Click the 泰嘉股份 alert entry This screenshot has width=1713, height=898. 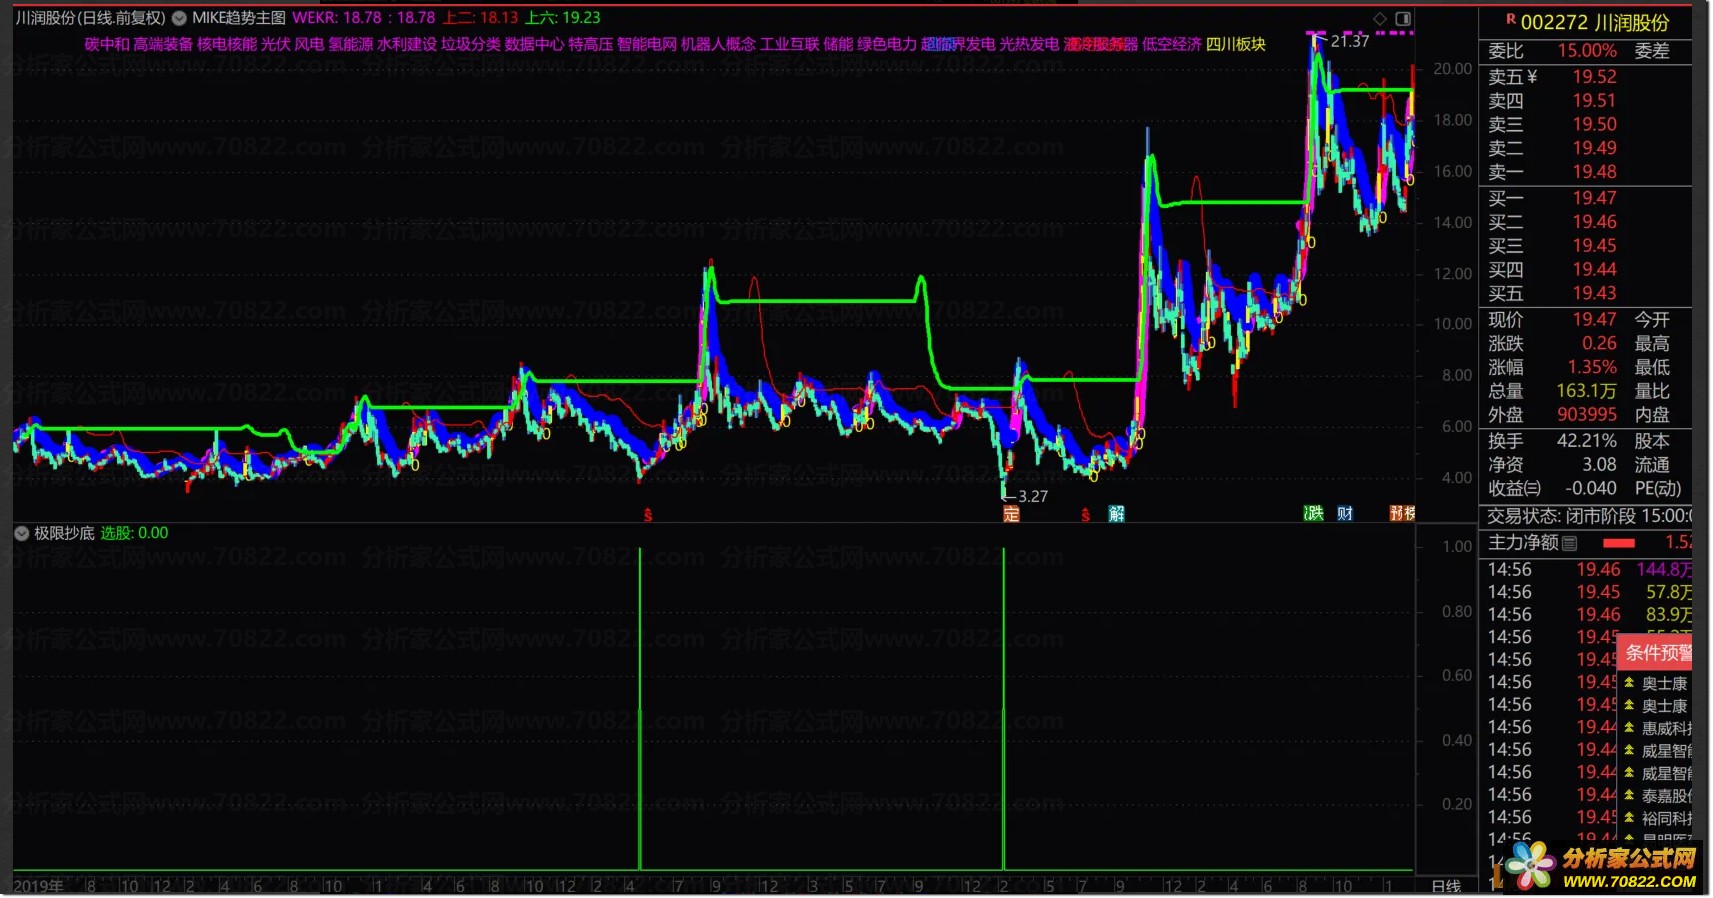tap(1666, 796)
